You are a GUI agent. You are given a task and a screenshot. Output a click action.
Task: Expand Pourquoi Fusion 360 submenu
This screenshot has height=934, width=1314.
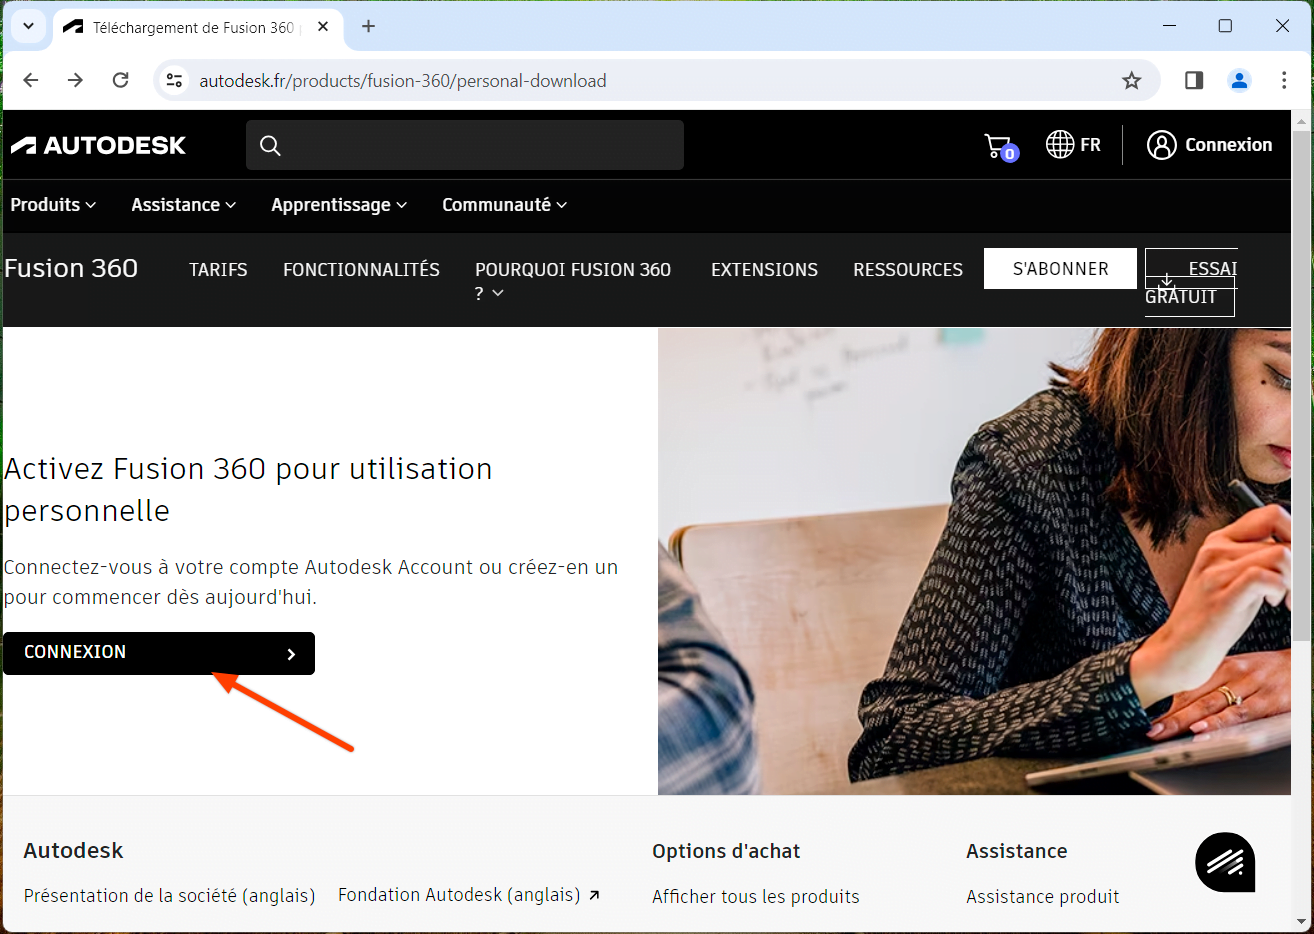573,280
